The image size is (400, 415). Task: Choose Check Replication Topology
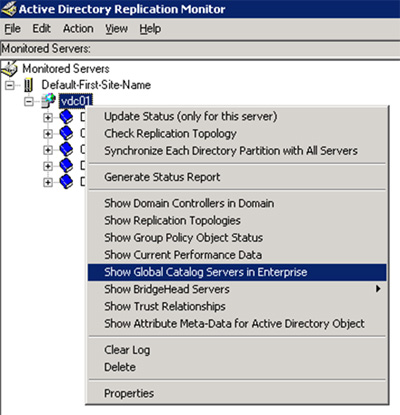pyautogui.click(x=237, y=134)
